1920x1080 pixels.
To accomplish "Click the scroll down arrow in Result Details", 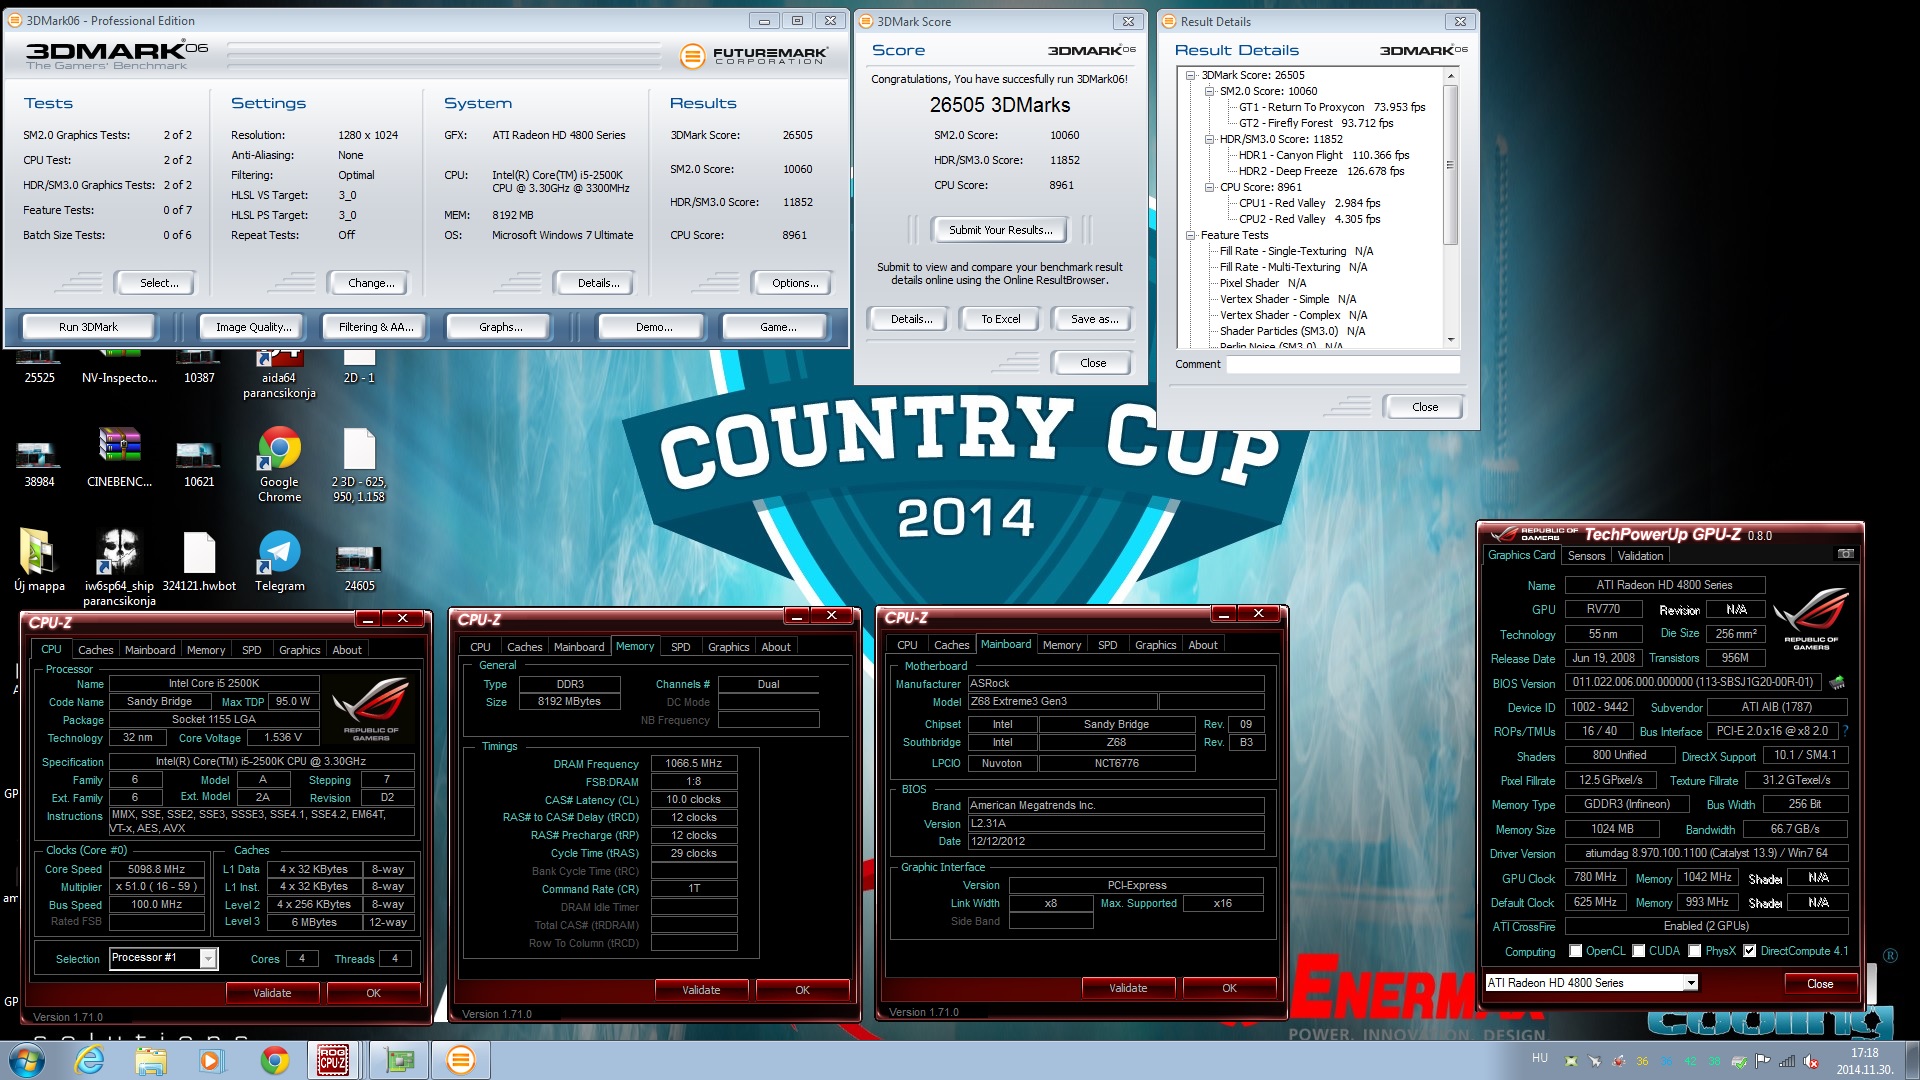I will 1450,340.
